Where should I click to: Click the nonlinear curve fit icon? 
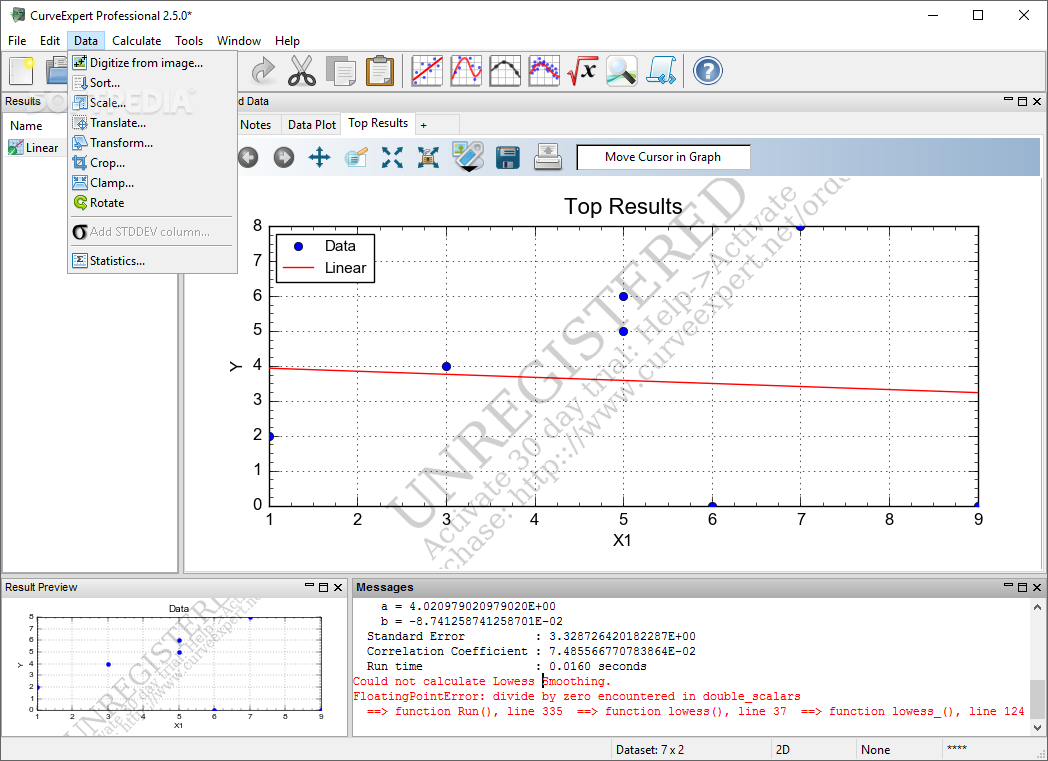click(x=466, y=71)
